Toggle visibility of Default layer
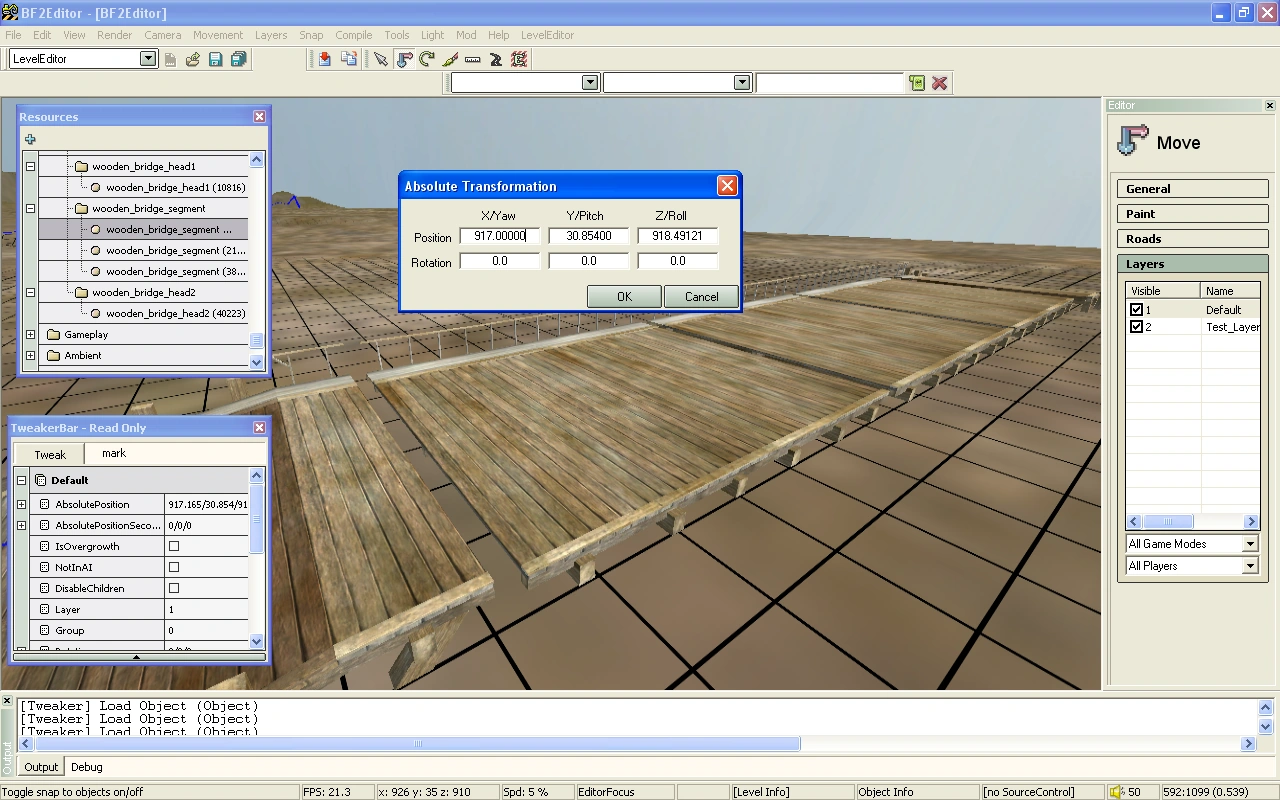This screenshot has width=1280, height=800. pyautogui.click(x=1136, y=310)
